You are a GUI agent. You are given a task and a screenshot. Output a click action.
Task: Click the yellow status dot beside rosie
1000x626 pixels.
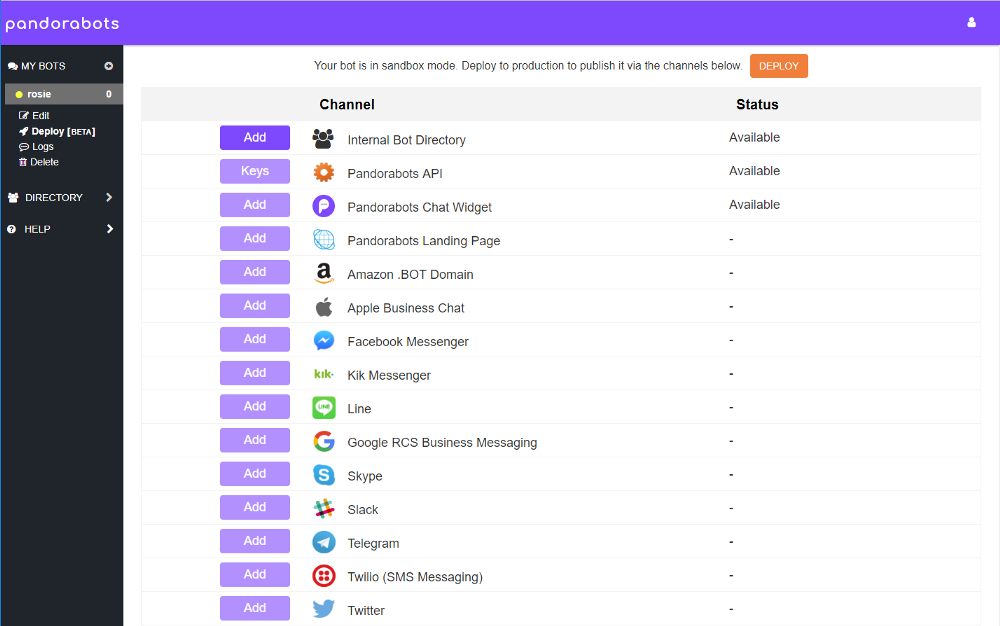pyautogui.click(x=19, y=94)
